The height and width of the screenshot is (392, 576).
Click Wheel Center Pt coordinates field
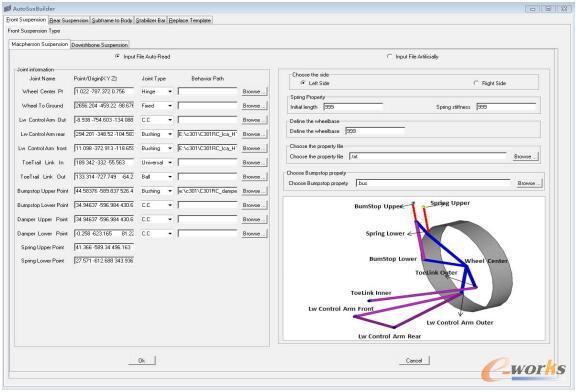point(104,91)
